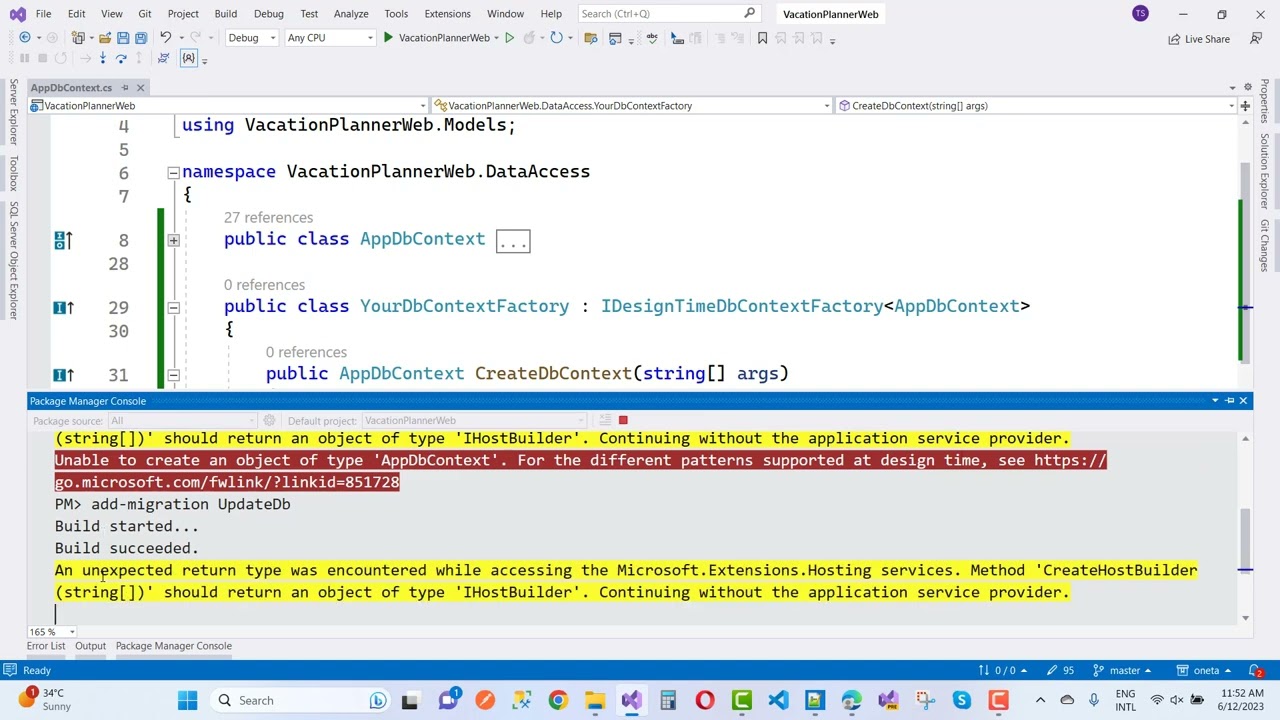Click the restart circular arrow icon
The height and width of the screenshot is (720, 1280).
[x=556, y=38]
